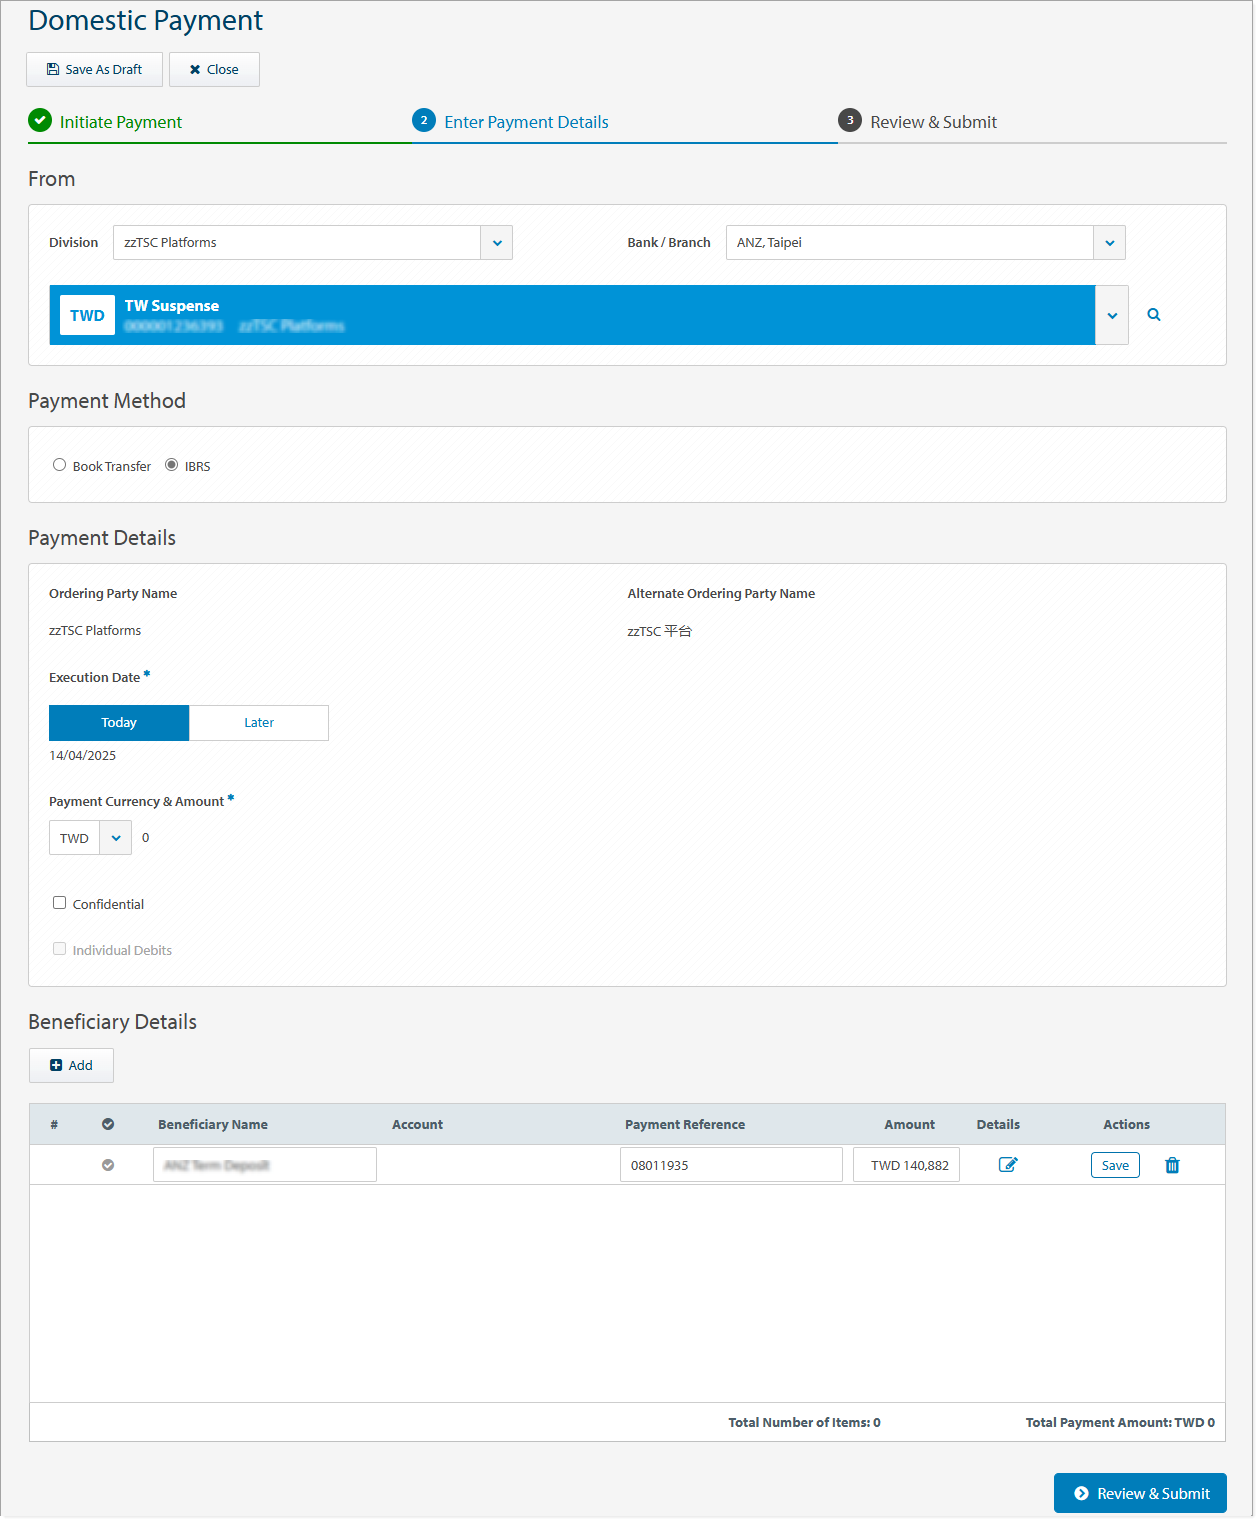This screenshot has width=1259, height=1522.
Task: Open the Bank / Branch dropdown
Action: (x=1109, y=242)
